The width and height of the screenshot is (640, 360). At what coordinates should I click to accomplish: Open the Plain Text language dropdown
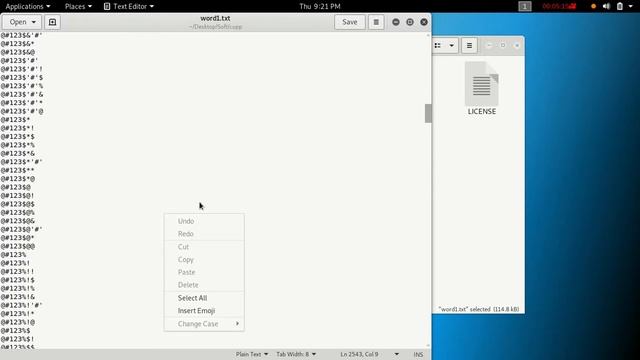coord(252,354)
